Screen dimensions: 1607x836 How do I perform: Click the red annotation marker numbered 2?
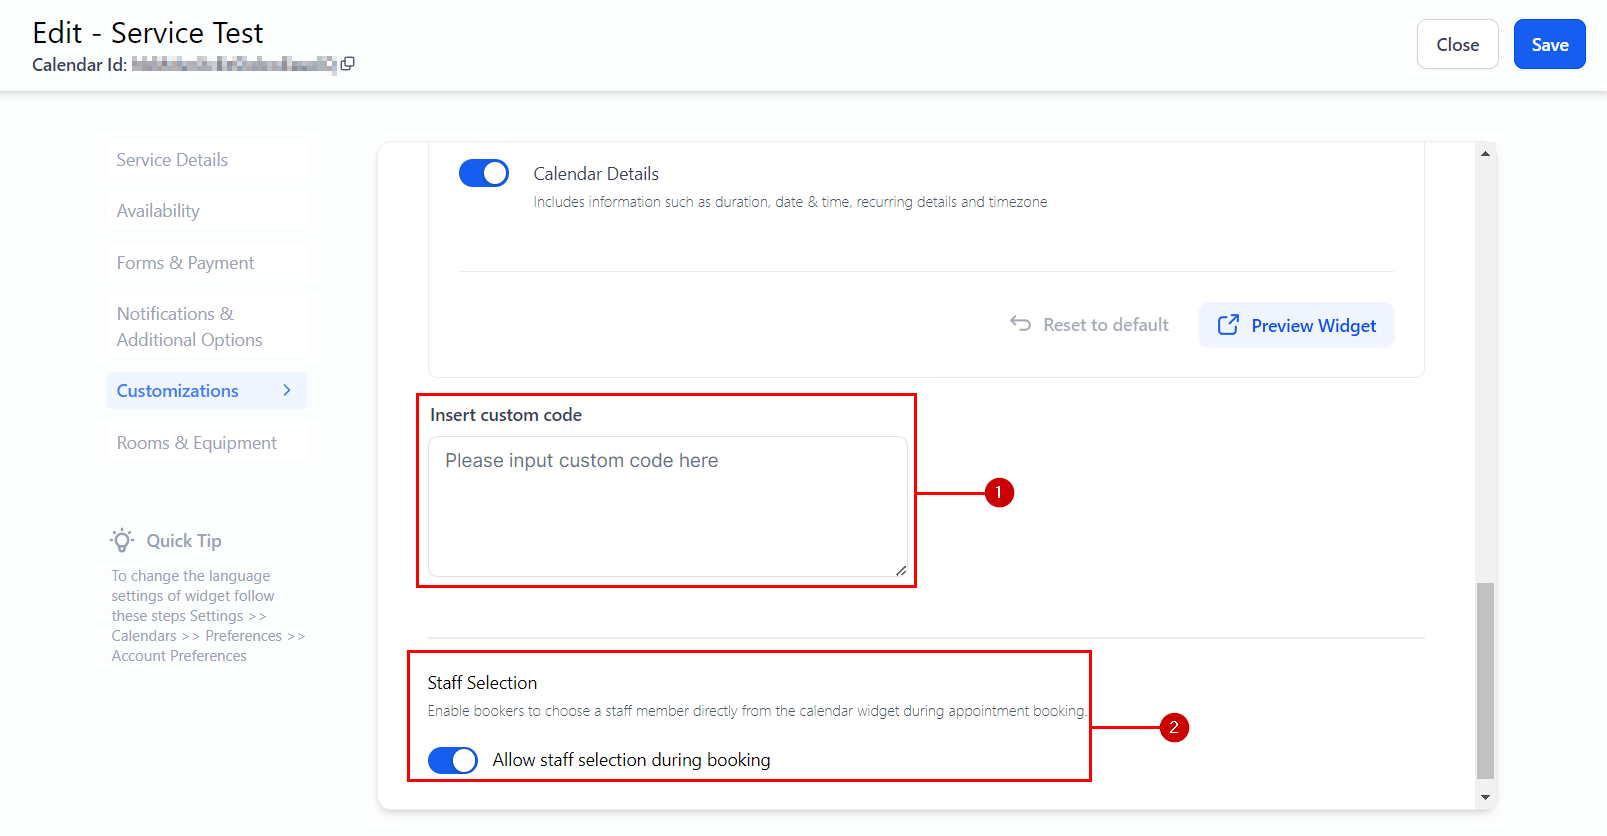pyautogui.click(x=1173, y=728)
